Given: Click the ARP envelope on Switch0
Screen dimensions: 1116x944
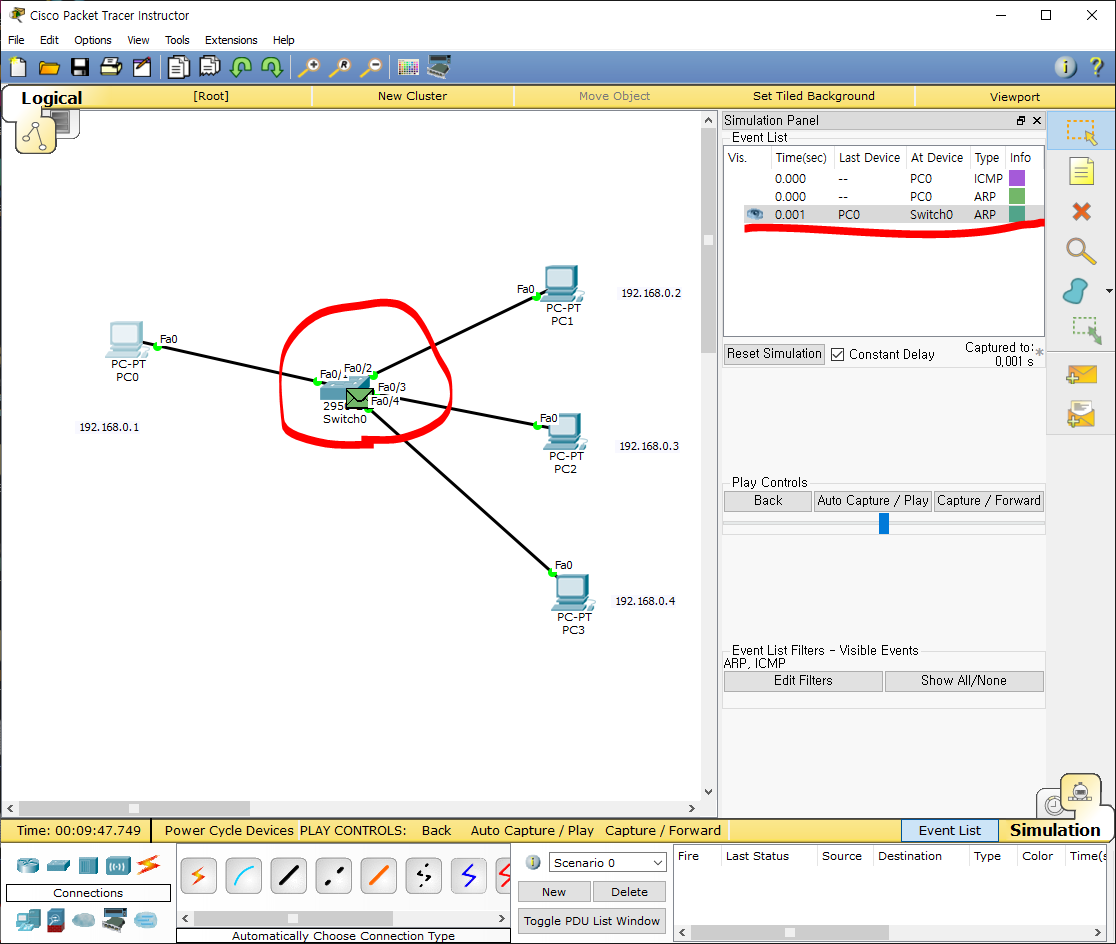Looking at the screenshot, I should tap(359, 398).
